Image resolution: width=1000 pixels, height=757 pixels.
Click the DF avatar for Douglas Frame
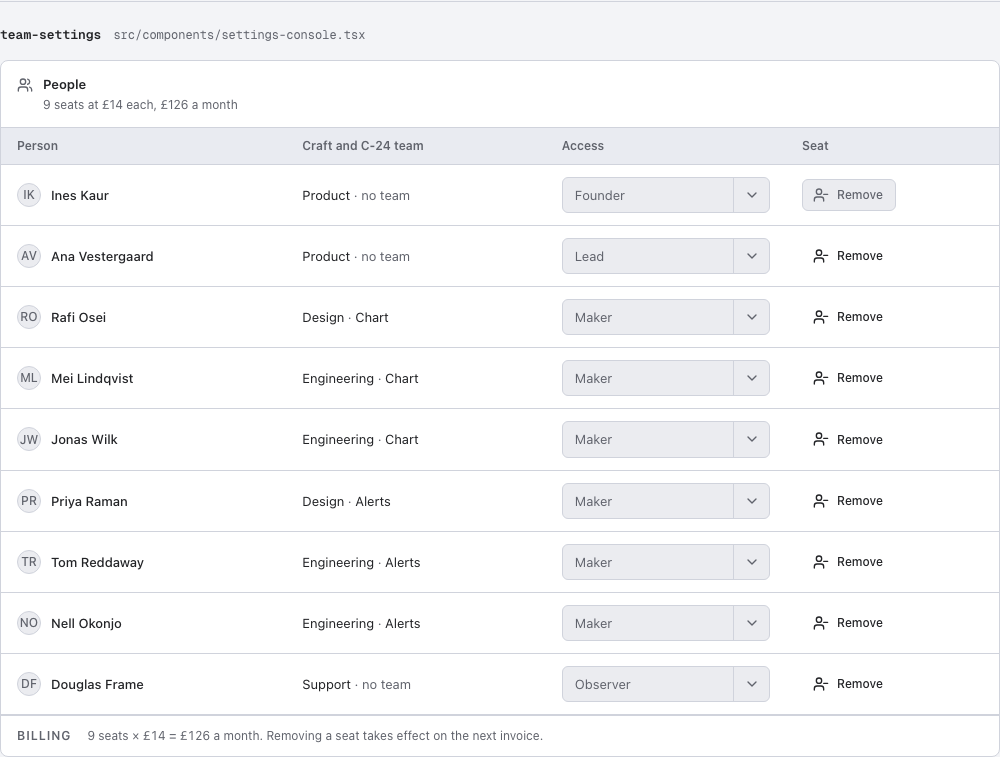pyautogui.click(x=29, y=684)
